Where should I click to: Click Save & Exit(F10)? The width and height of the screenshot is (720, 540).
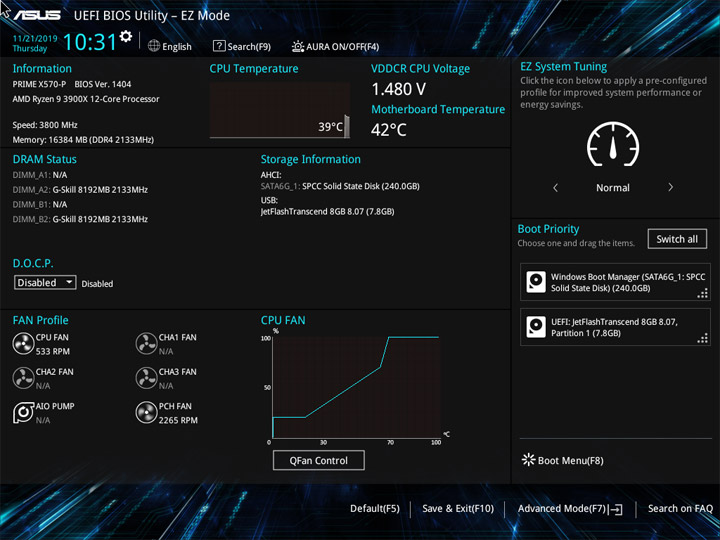[458, 509]
